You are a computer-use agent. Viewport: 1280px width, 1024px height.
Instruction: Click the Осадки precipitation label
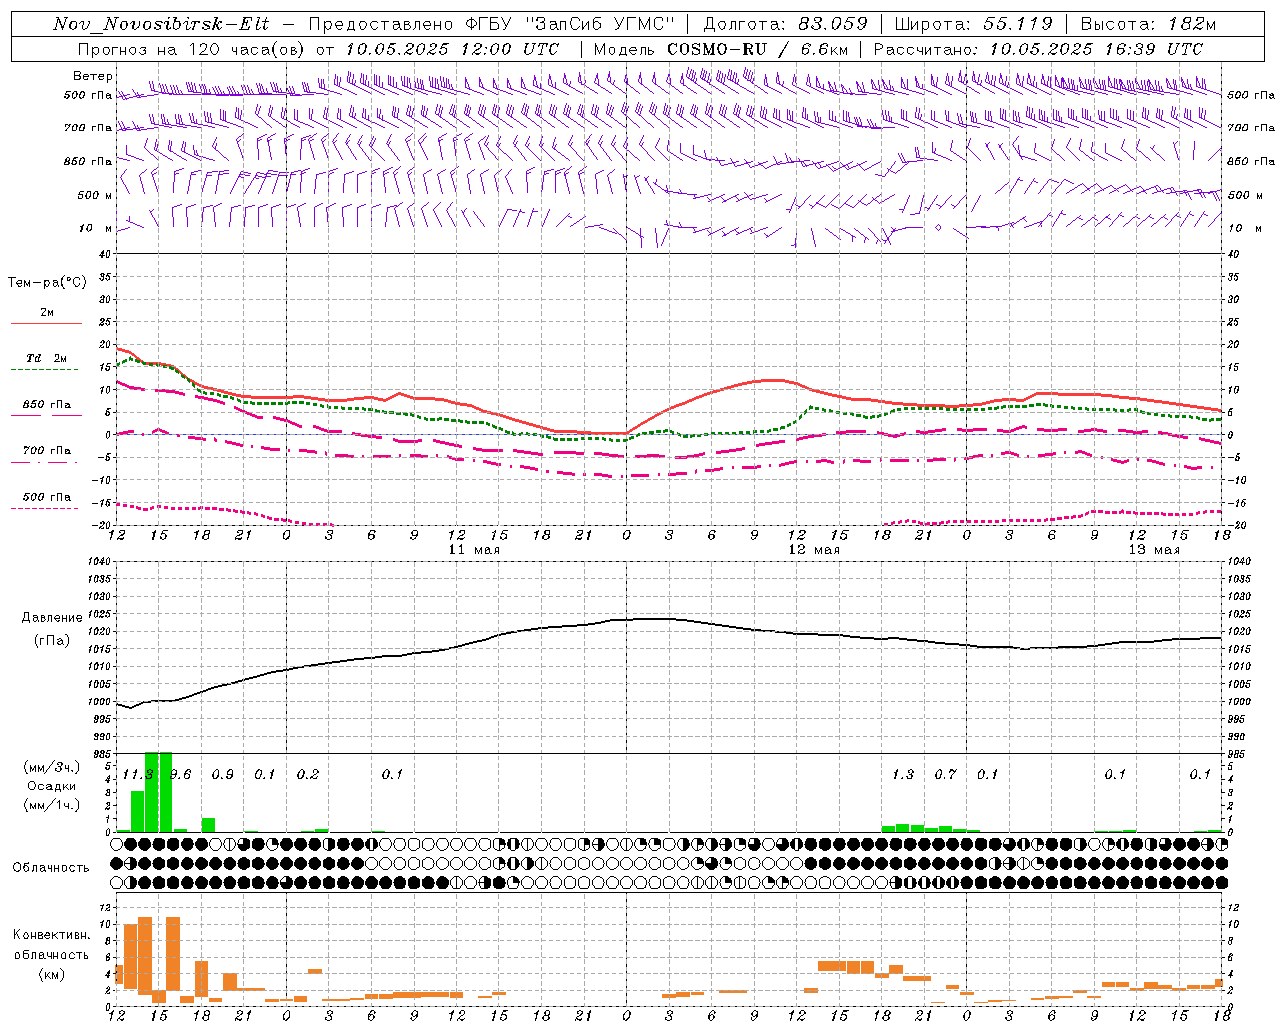point(51,786)
